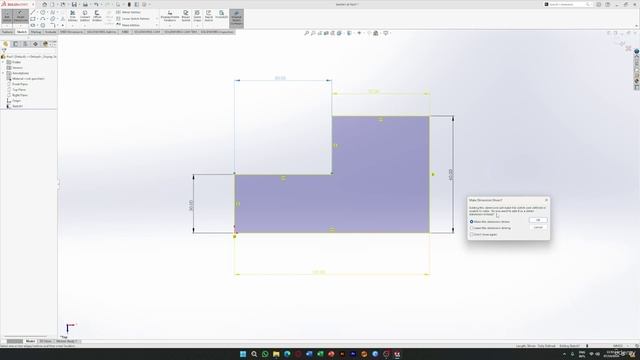Open Linear Sketch Pattern dropdown arrow
The image size is (640, 360).
point(157,18)
